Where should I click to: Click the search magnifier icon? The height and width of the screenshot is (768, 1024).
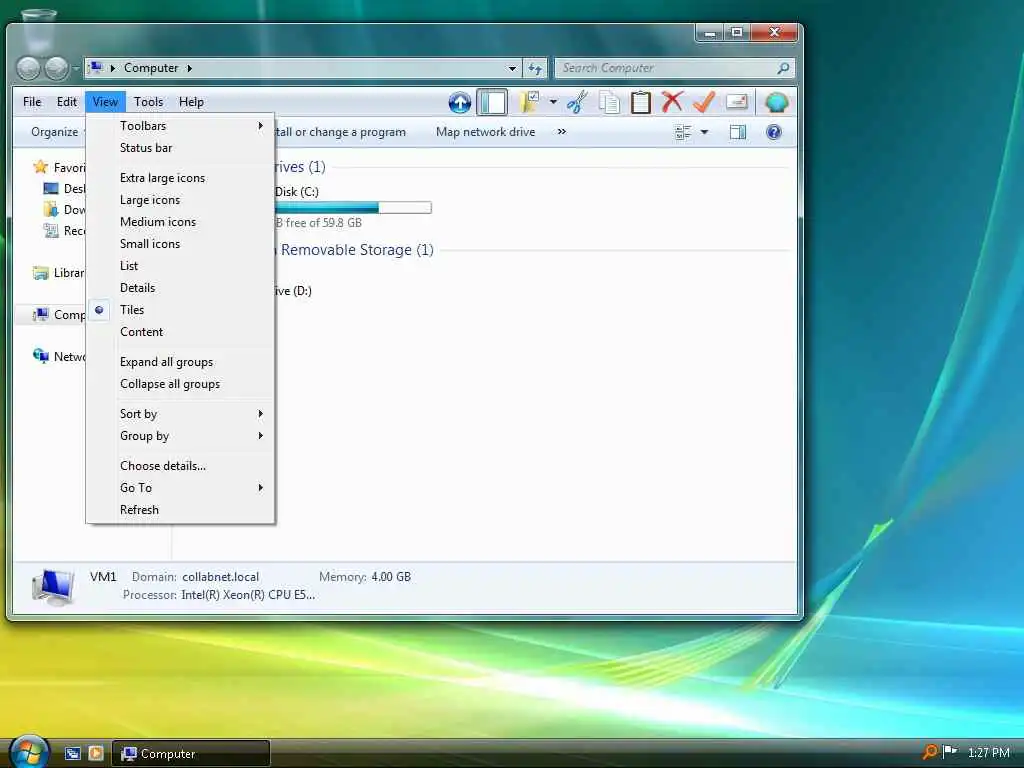click(784, 68)
